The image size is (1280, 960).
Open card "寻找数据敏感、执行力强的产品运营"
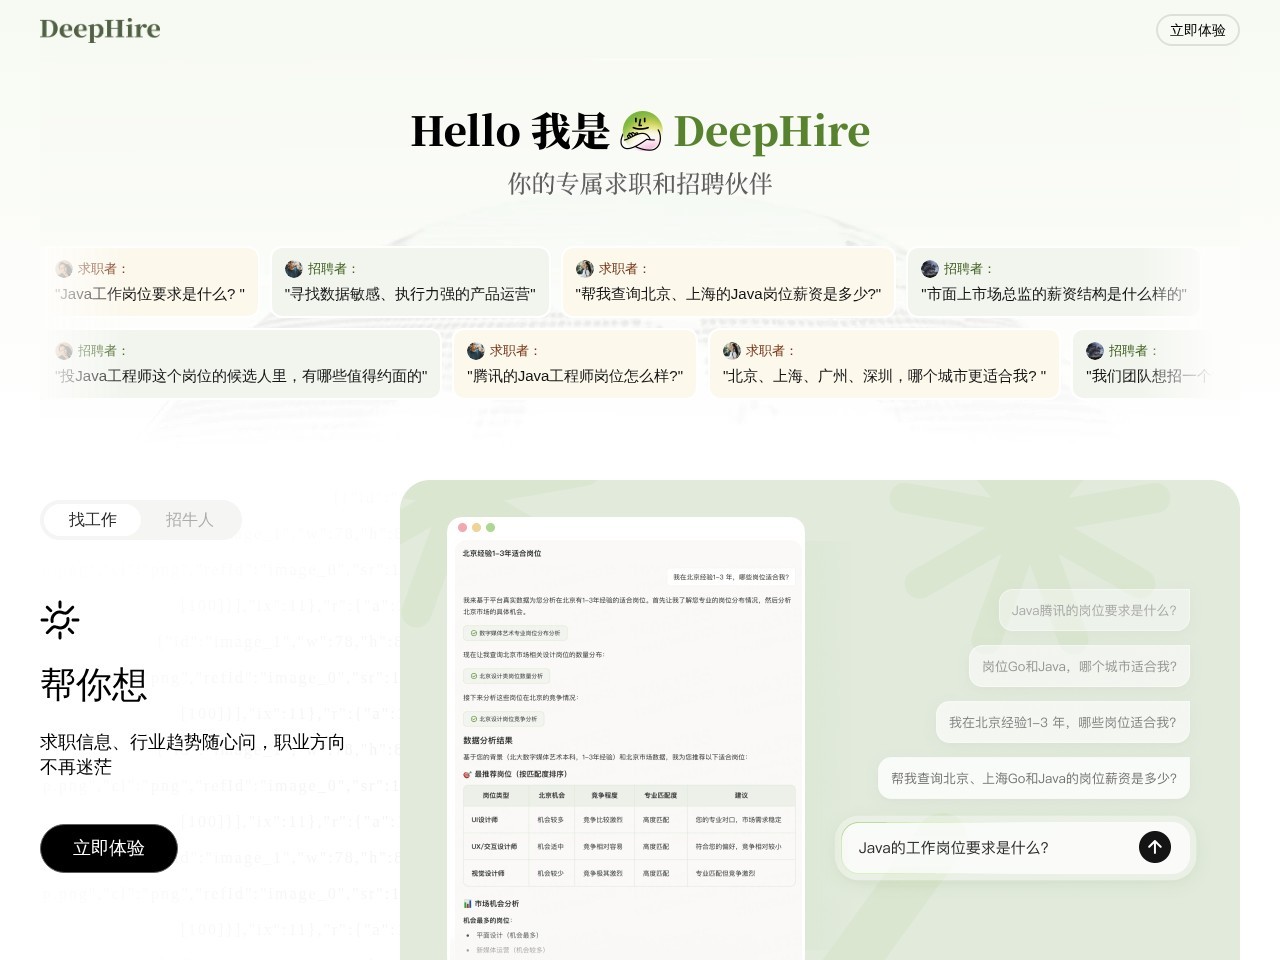(410, 282)
